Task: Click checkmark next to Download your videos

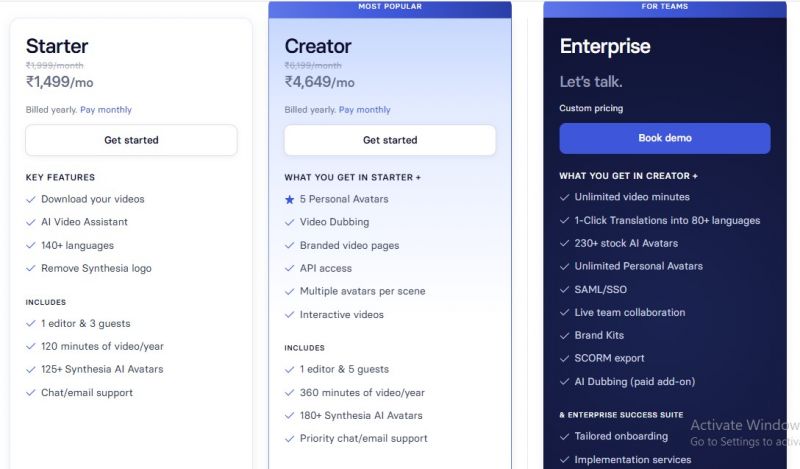Action: 31,200
